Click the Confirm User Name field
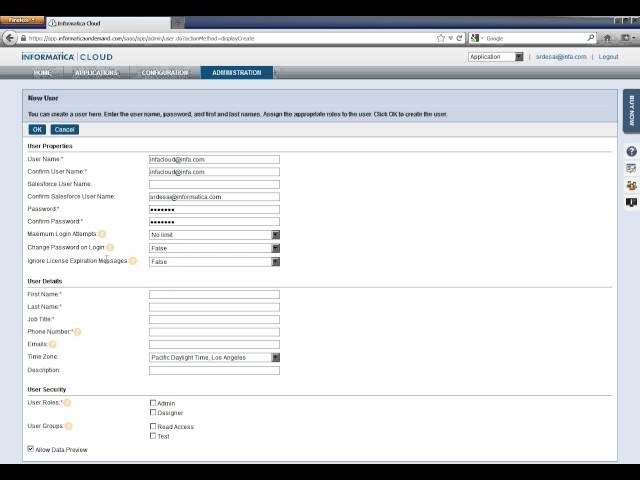640x480 pixels. tap(214, 172)
